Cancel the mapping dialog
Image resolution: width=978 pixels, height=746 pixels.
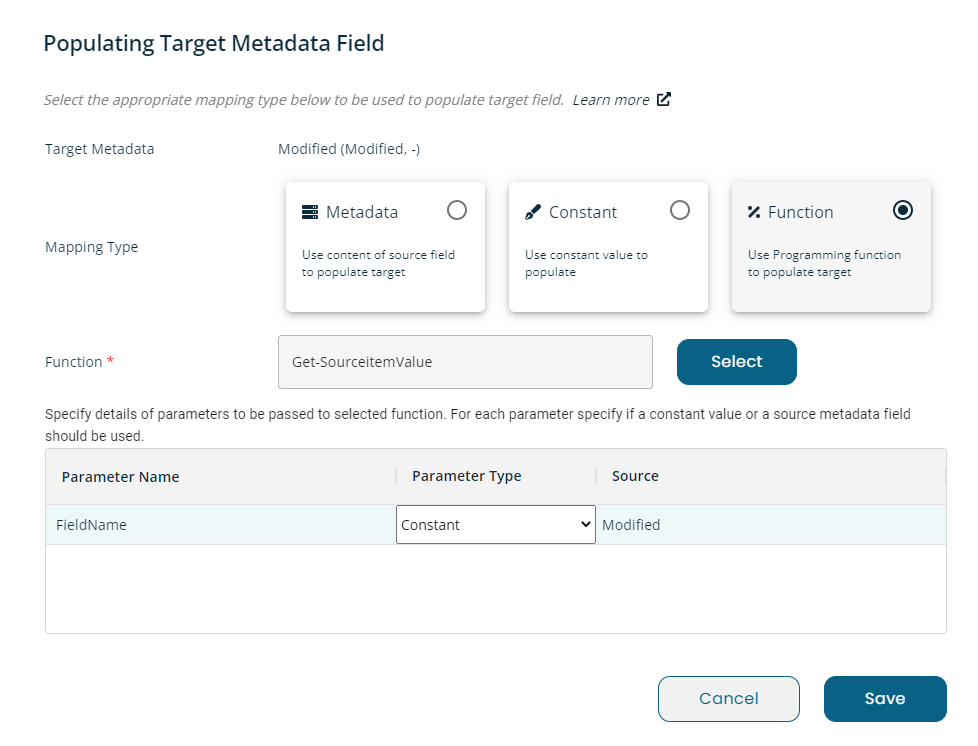[x=729, y=699]
